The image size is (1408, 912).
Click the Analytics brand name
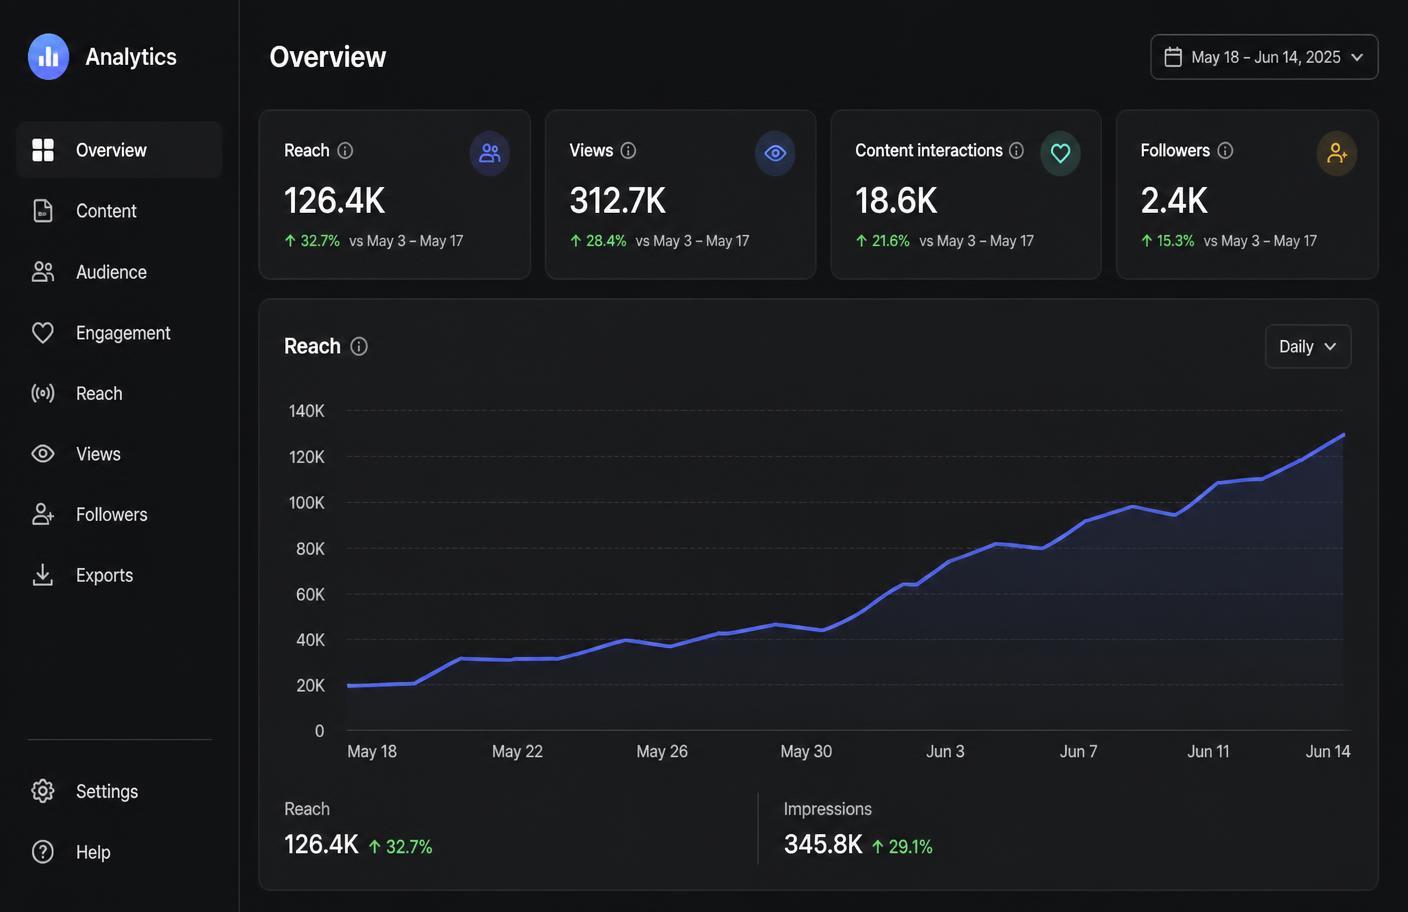coord(131,57)
